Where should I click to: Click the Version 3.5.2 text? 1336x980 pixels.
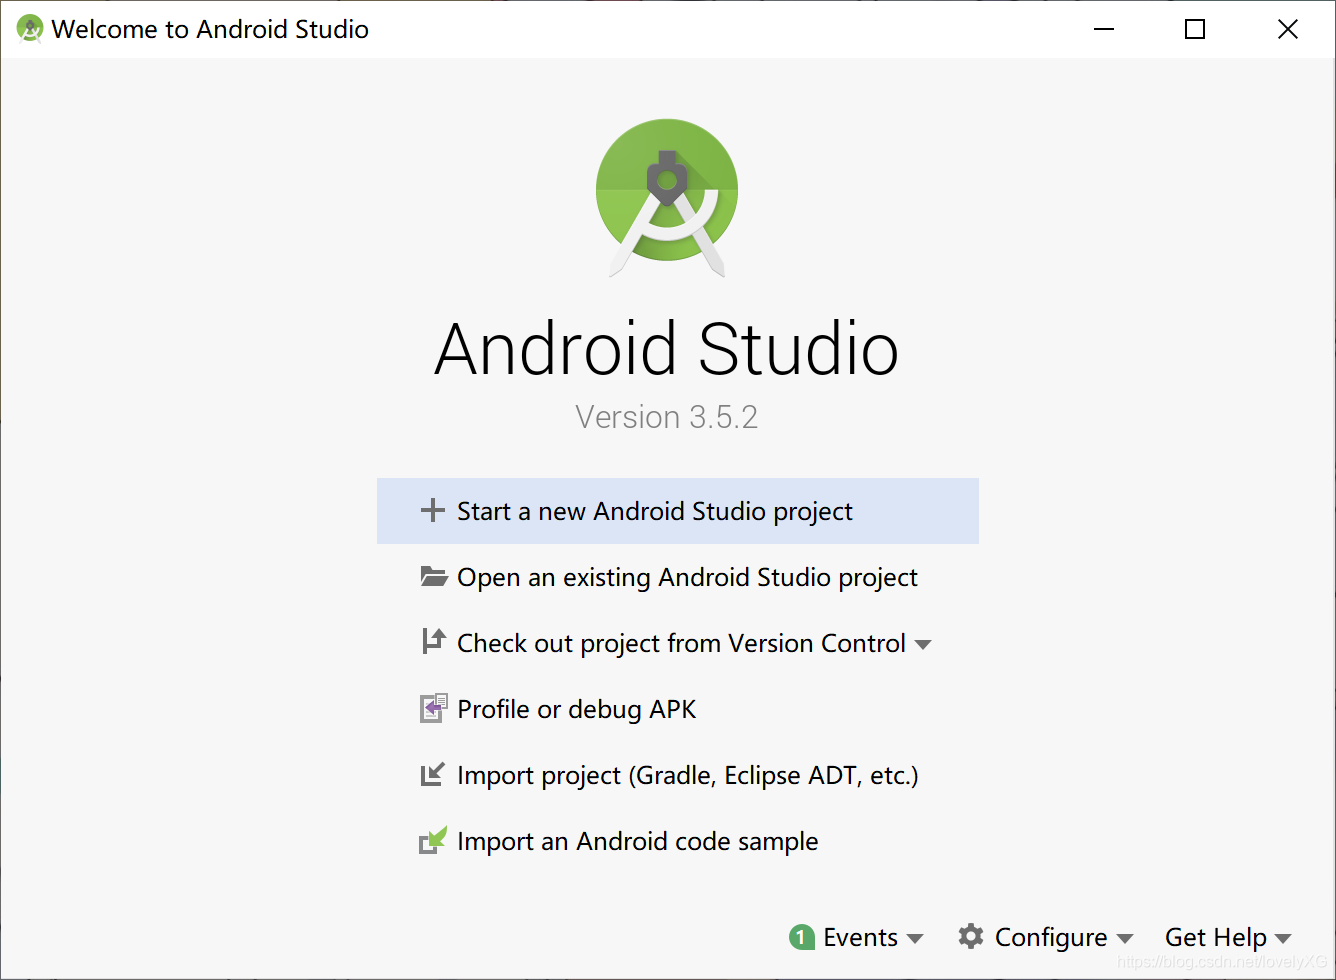click(x=667, y=417)
